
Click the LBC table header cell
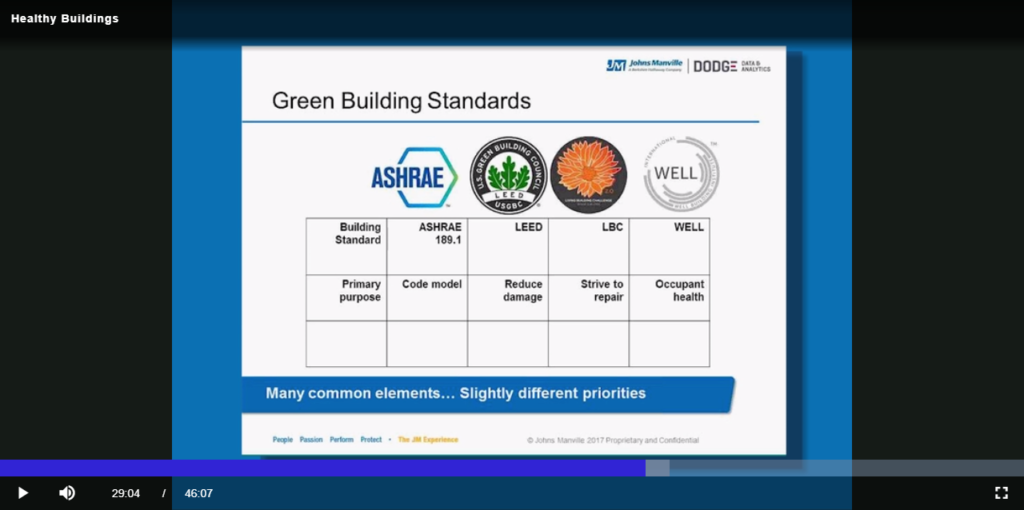pyautogui.click(x=588, y=246)
